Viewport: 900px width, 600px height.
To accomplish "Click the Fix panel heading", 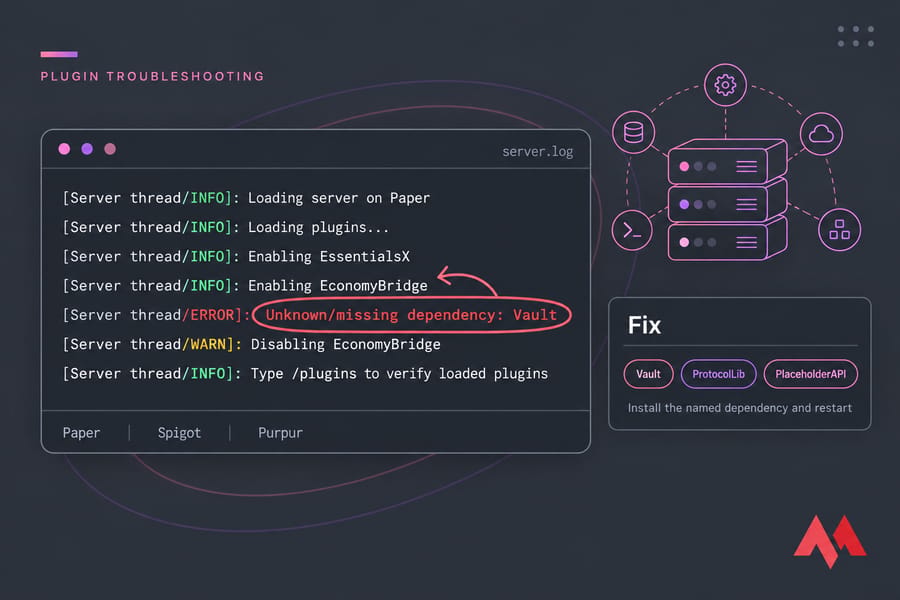I will [x=644, y=326].
